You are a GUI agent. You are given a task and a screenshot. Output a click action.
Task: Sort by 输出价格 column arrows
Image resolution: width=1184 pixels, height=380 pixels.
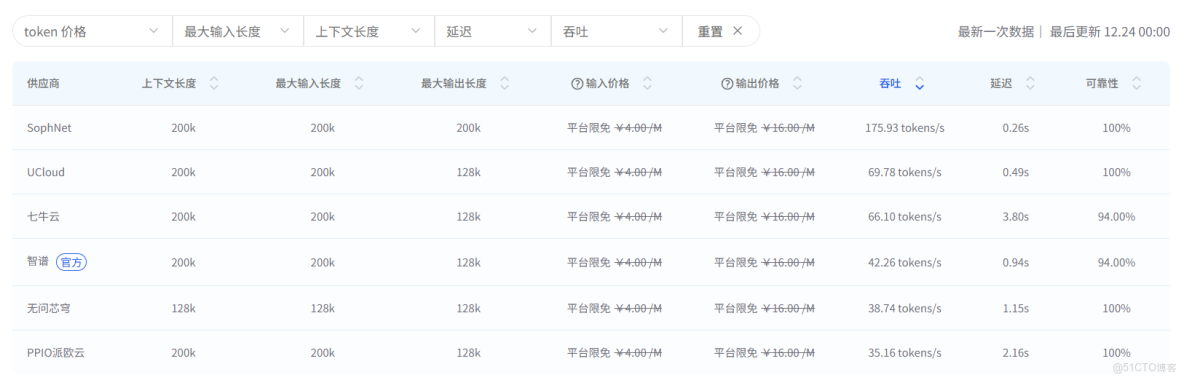pos(797,84)
